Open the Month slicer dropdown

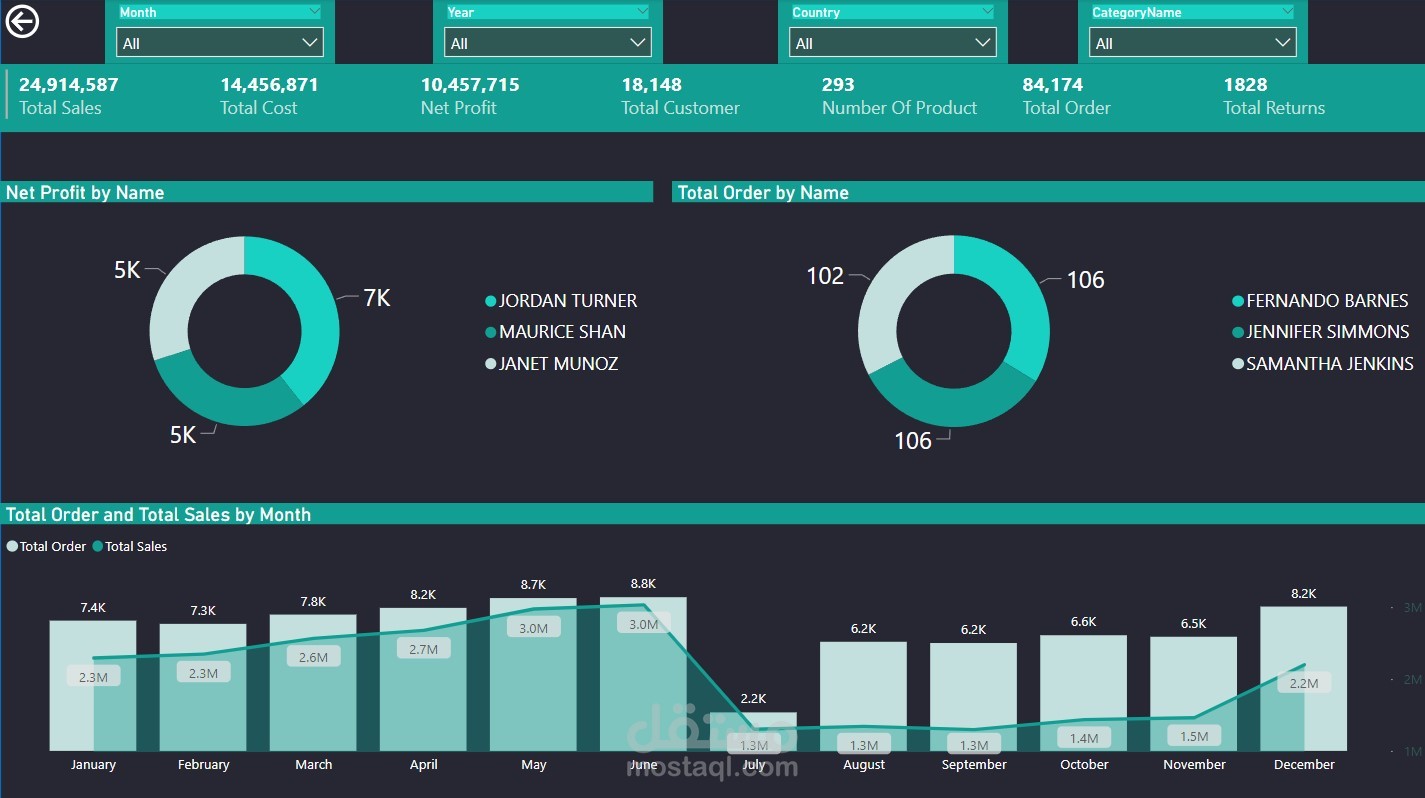pos(220,43)
